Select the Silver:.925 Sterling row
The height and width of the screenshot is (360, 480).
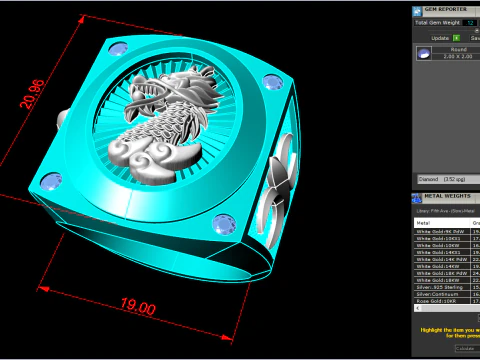tap(447, 287)
